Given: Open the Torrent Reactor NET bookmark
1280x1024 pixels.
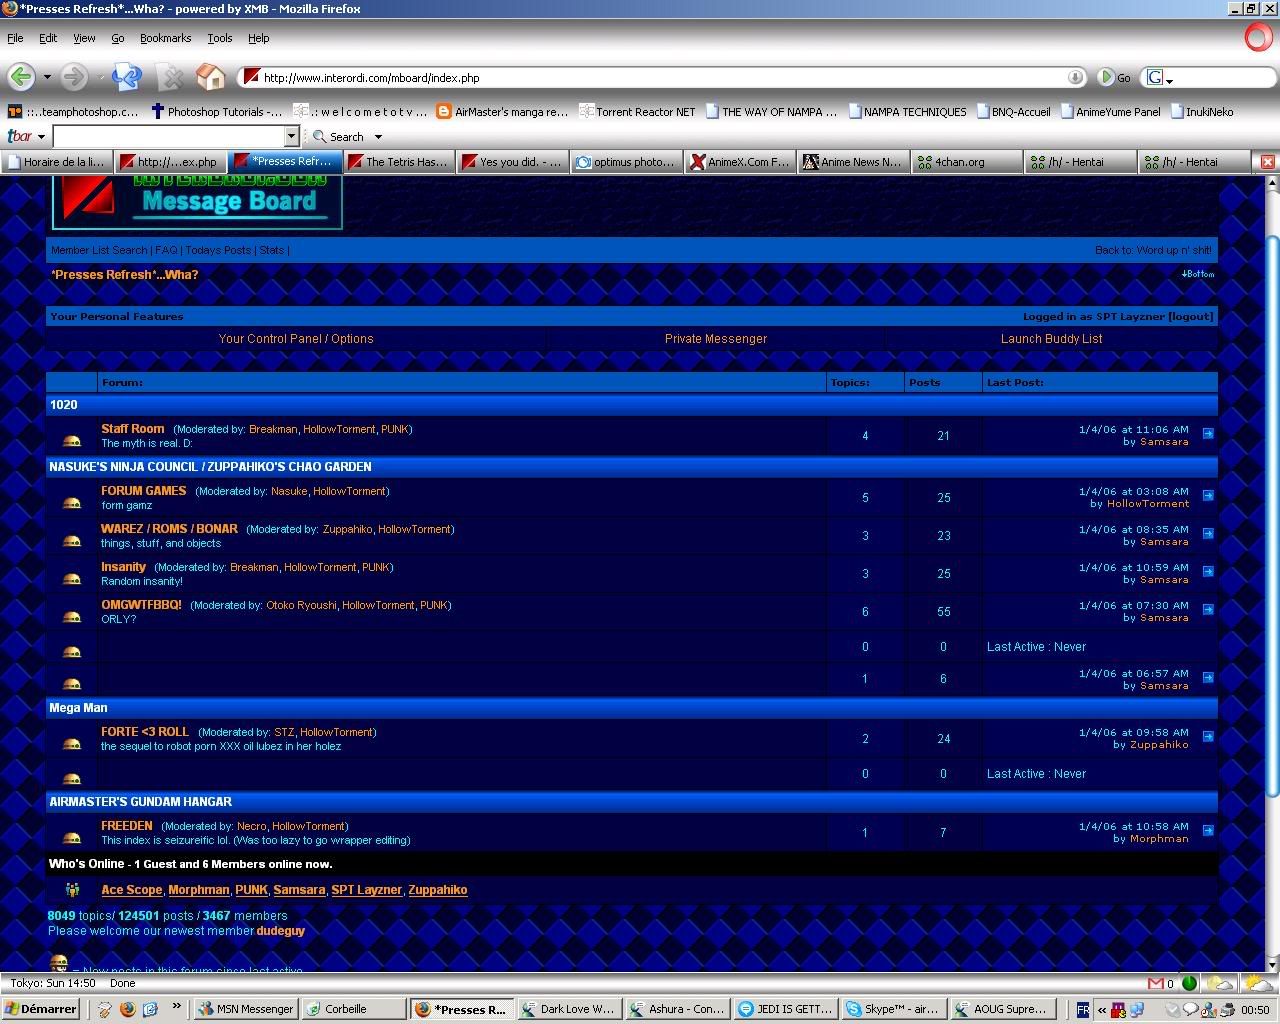Looking at the screenshot, I should point(638,112).
